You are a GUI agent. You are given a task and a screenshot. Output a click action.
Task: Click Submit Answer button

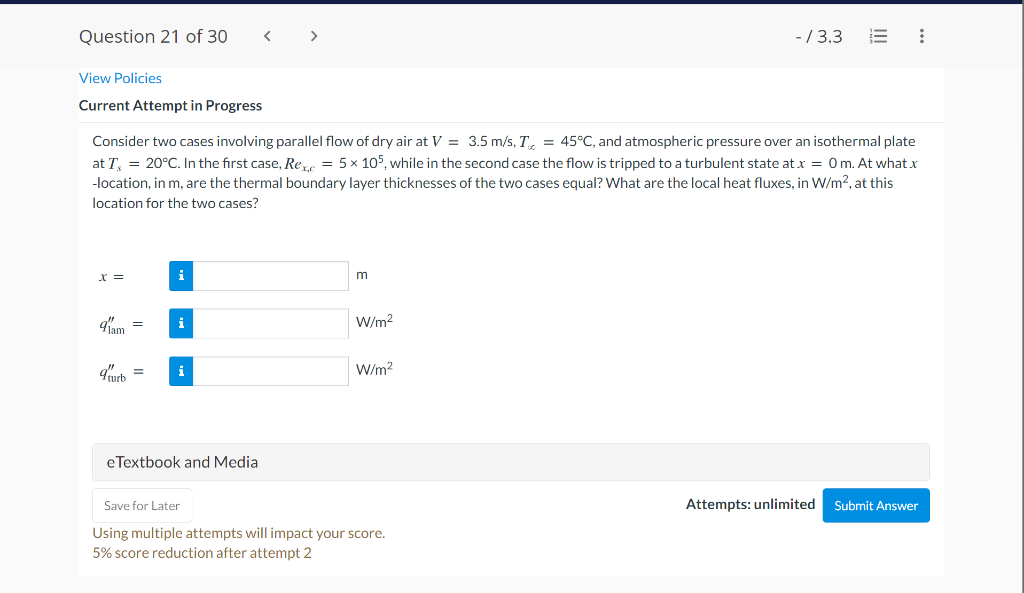coord(876,505)
